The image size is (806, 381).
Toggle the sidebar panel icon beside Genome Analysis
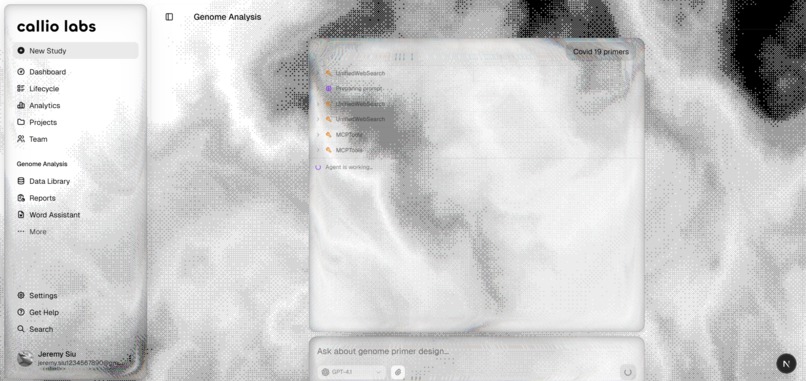(x=169, y=17)
